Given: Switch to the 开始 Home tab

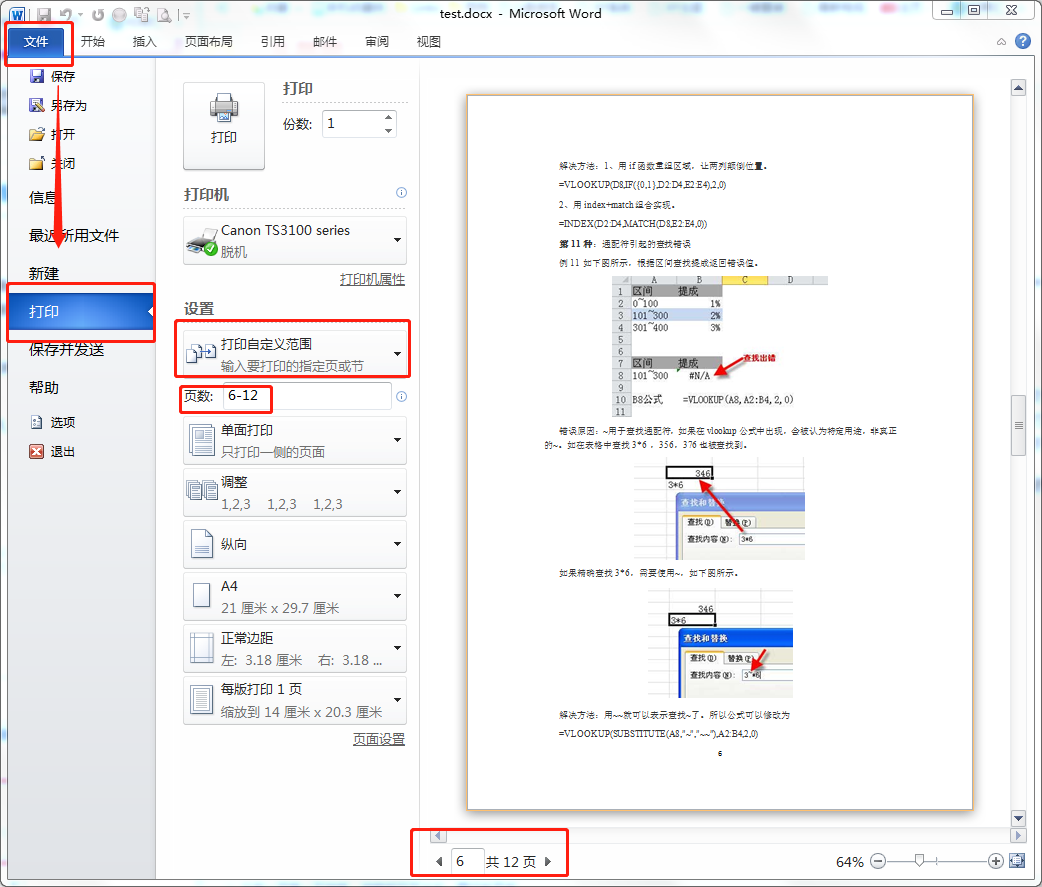Looking at the screenshot, I should [x=93, y=42].
